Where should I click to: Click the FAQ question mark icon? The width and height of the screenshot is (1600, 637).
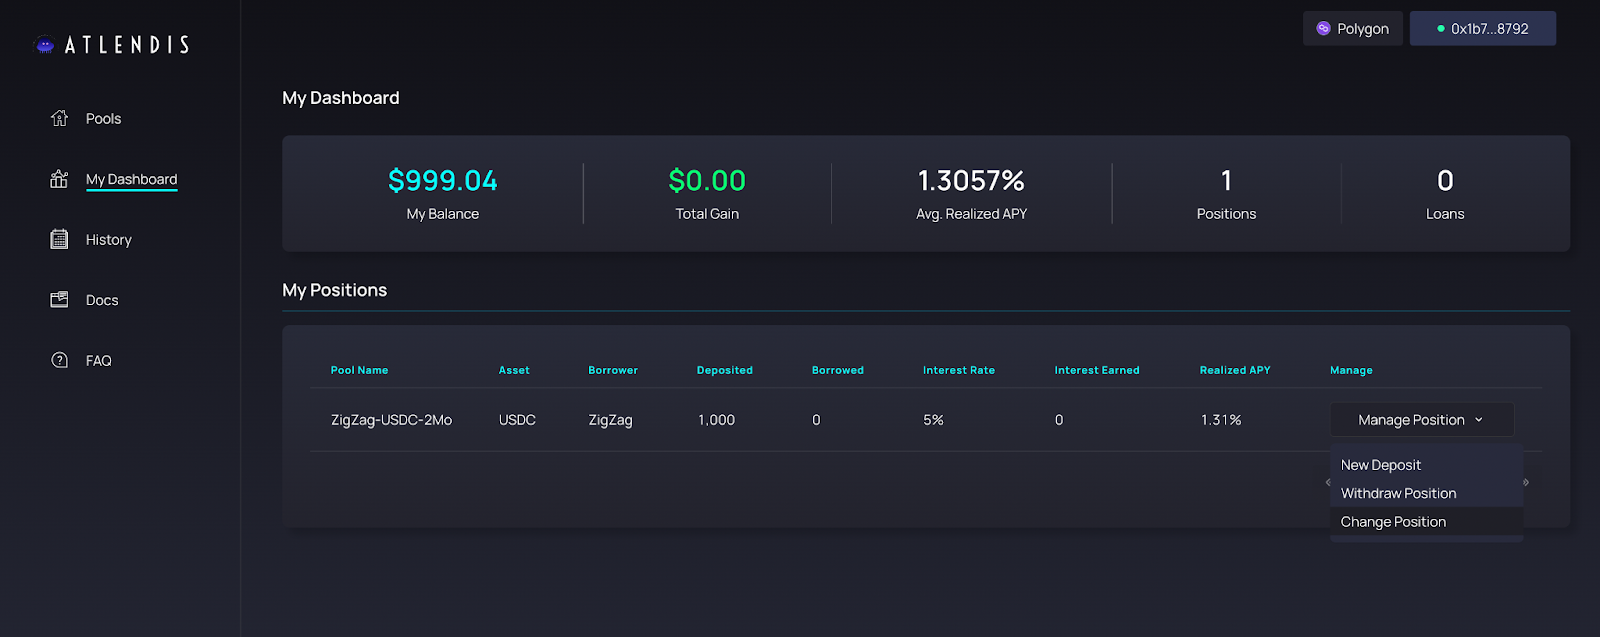coord(60,360)
